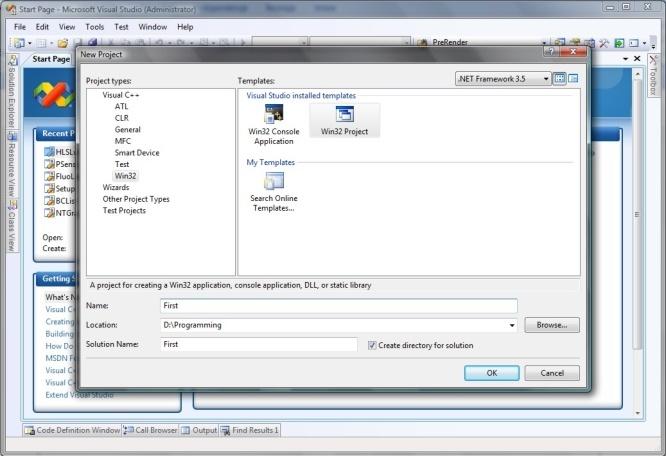Select ATL project type
Screen dimensions: 666x456
point(121,107)
